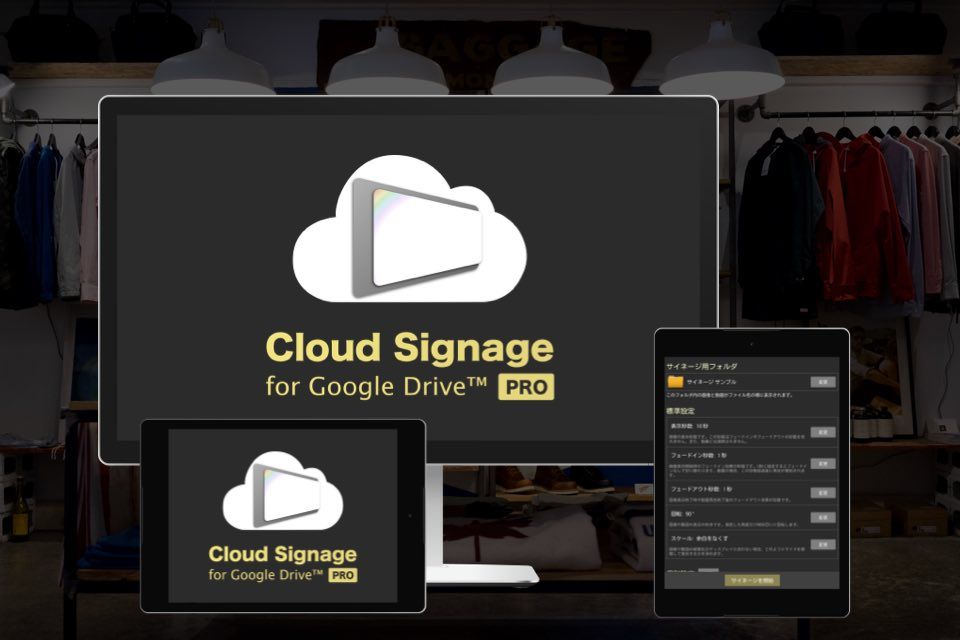The height and width of the screenshot is (640, 960).
Task: Click the Cloud Signage title on the small tablet
Action: tap(282, 554)
